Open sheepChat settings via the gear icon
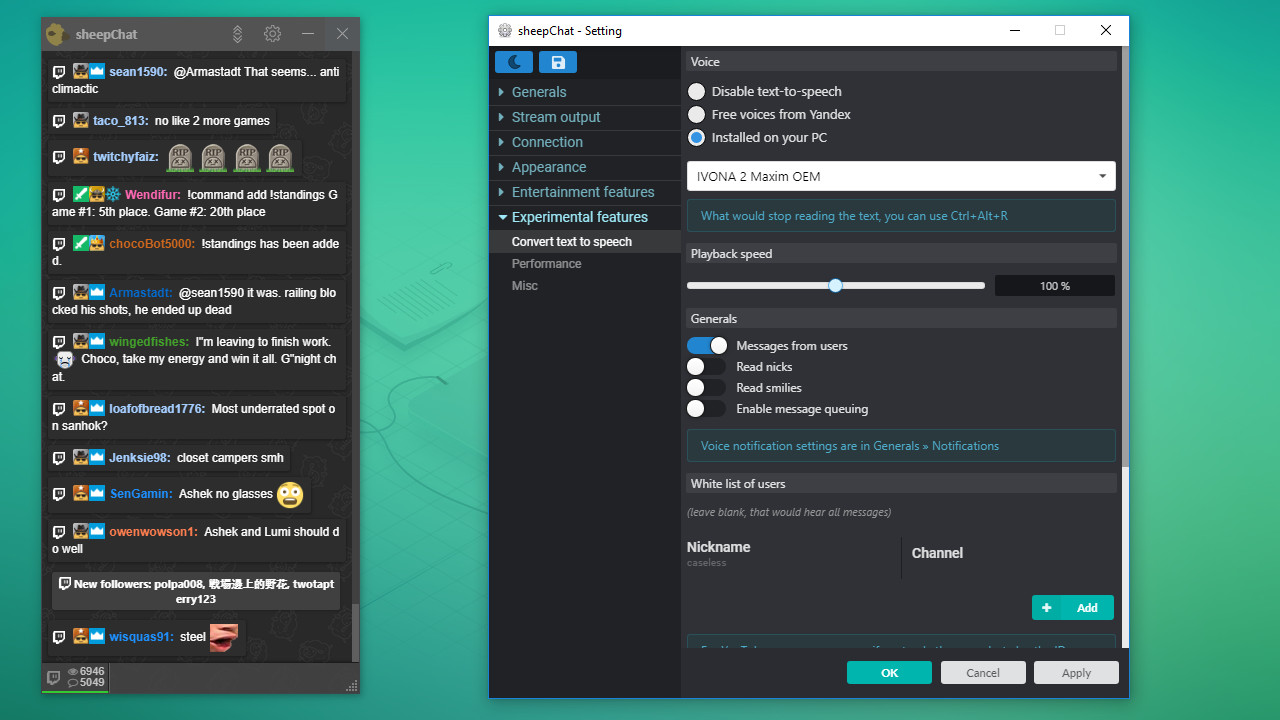Image resolution: width=1280 pixels, height=720 pixels. tap(272, 33)
